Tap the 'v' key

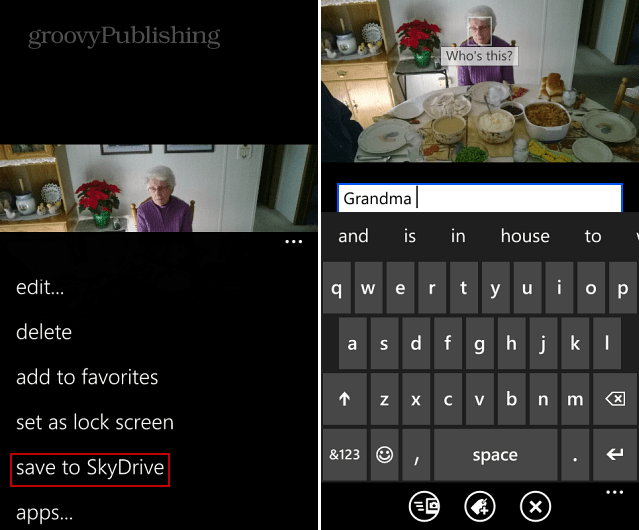480,399
